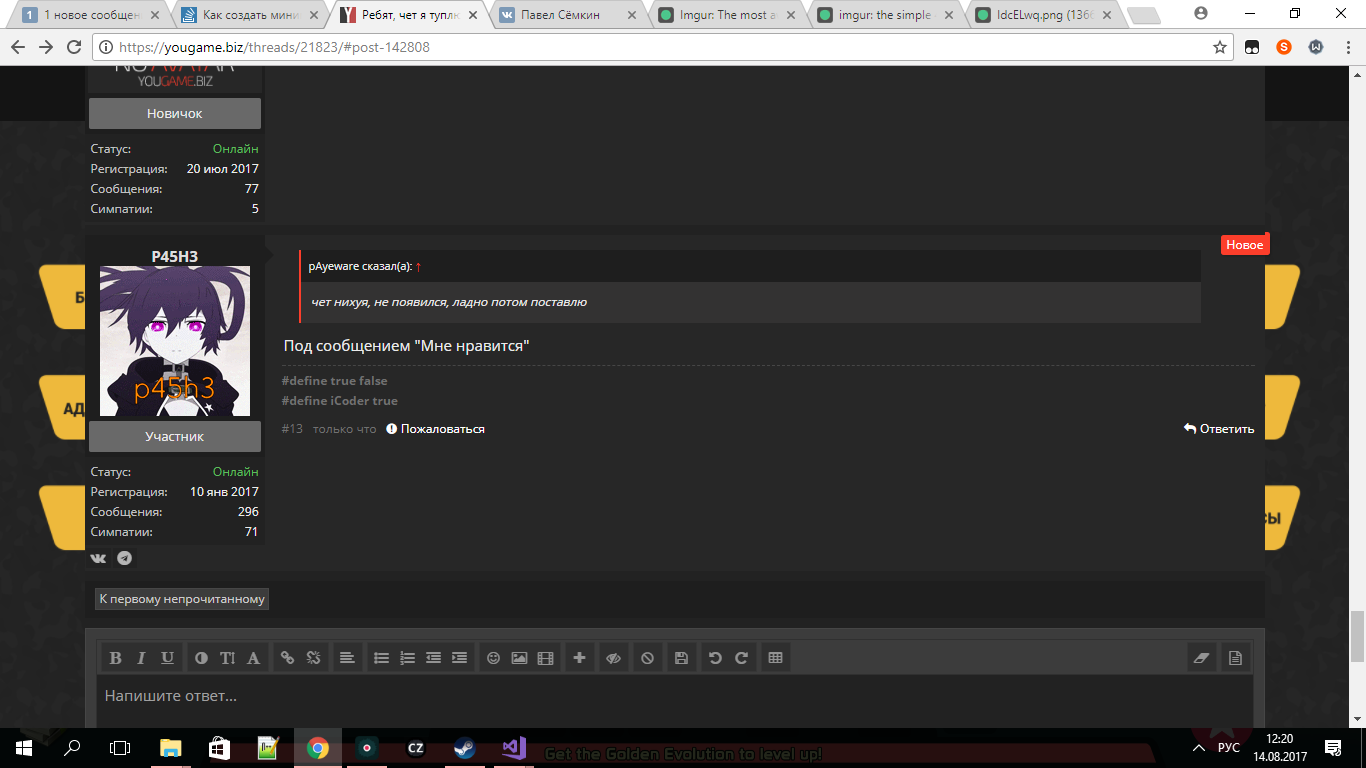Viewport: 1366px width, 768px height.
Task: Bookmark this page with the star icon
Action: point(1219,47)
